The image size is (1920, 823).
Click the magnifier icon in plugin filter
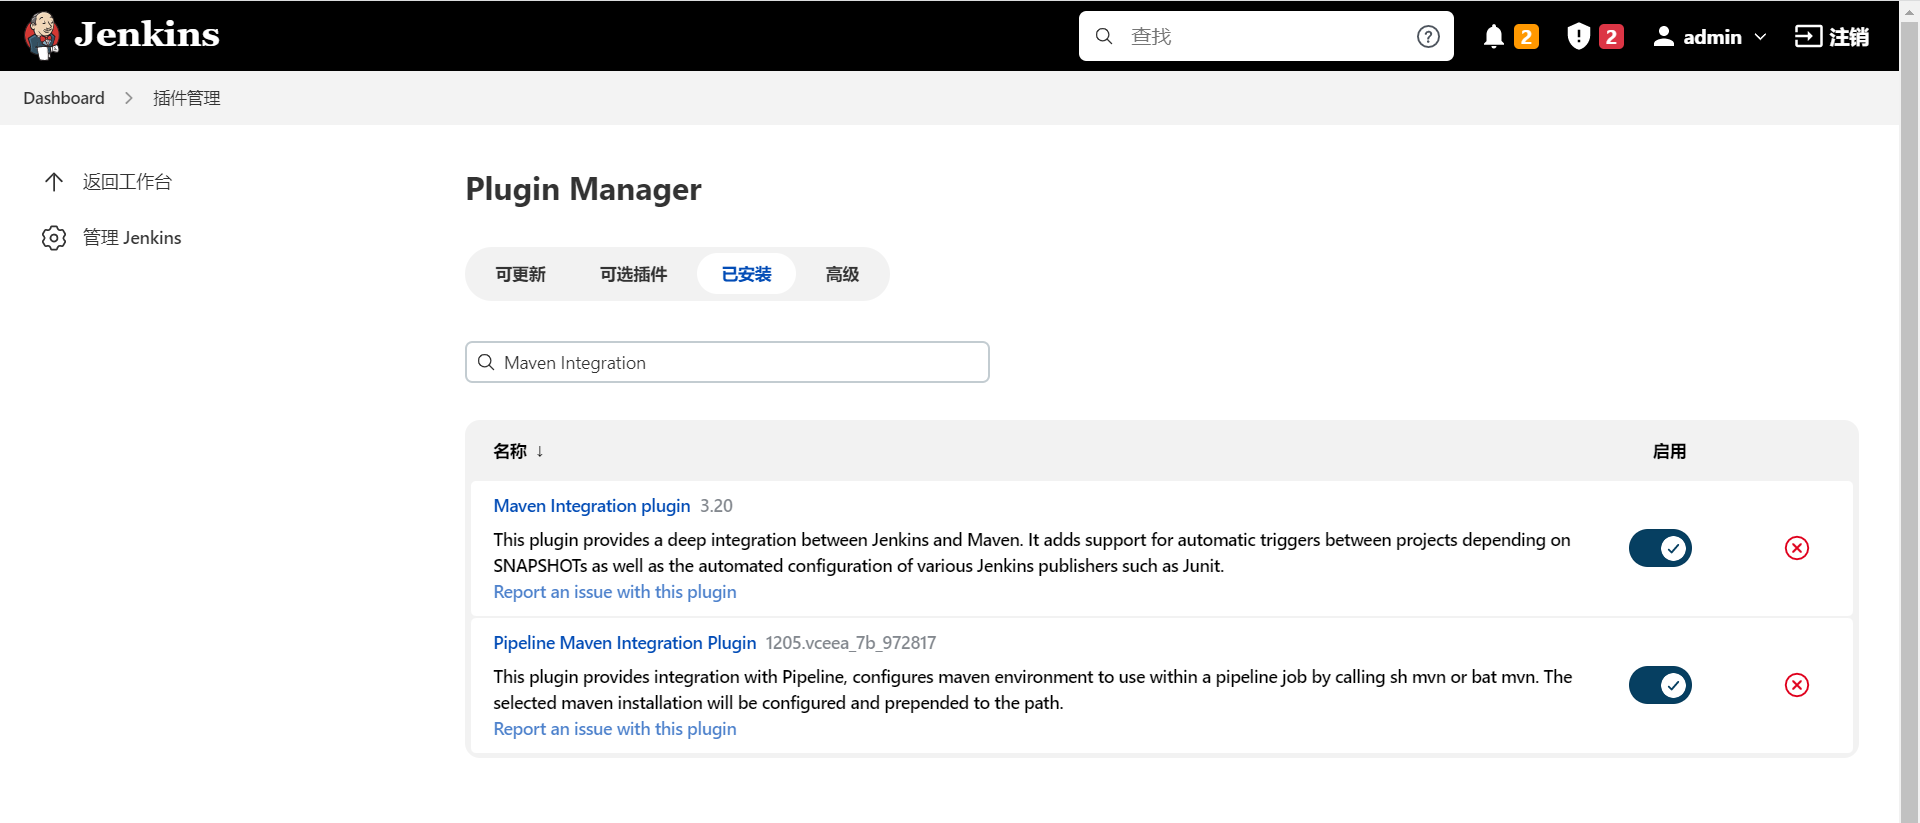[486, 362]
